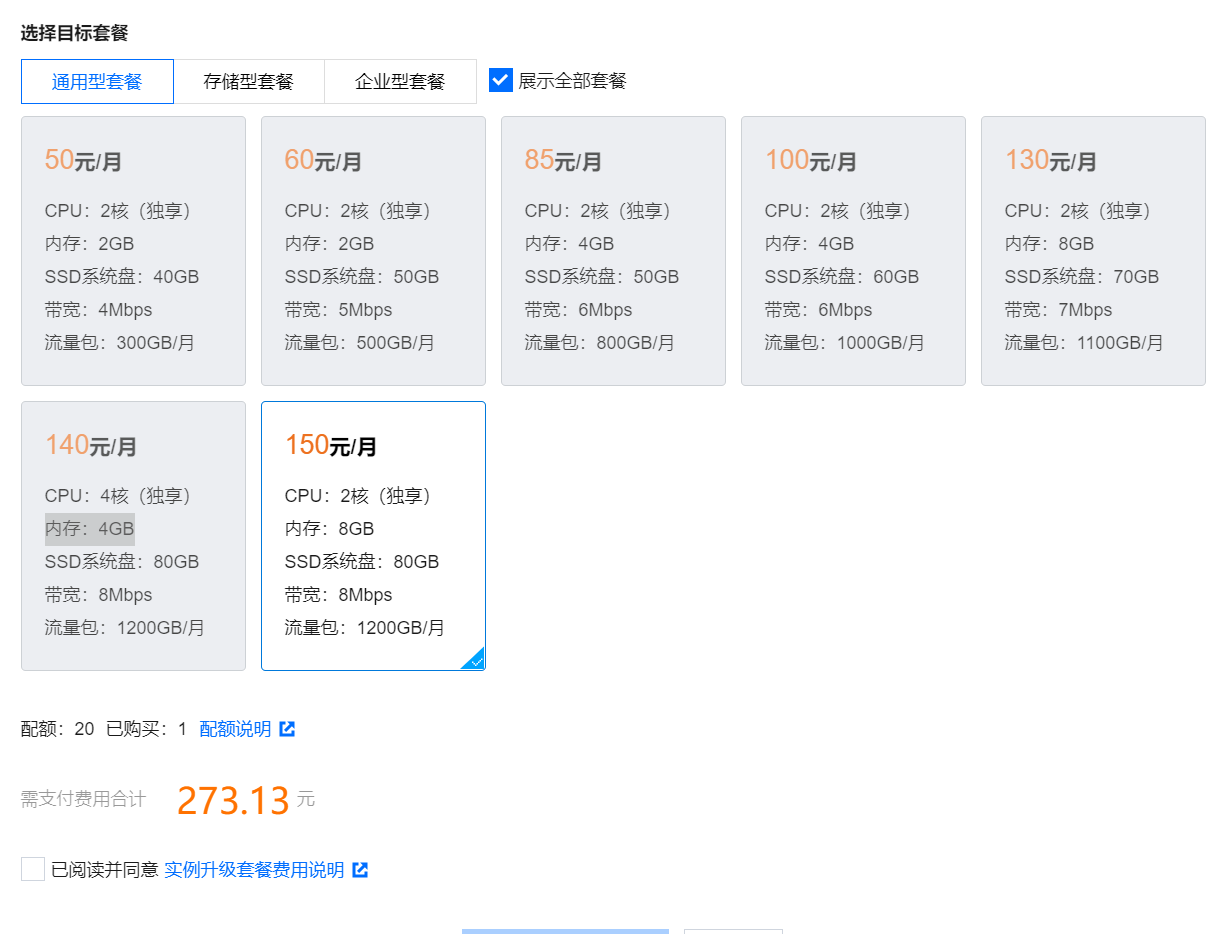Check the 已阅读并同意 agreement checkbox

[33, 869]
